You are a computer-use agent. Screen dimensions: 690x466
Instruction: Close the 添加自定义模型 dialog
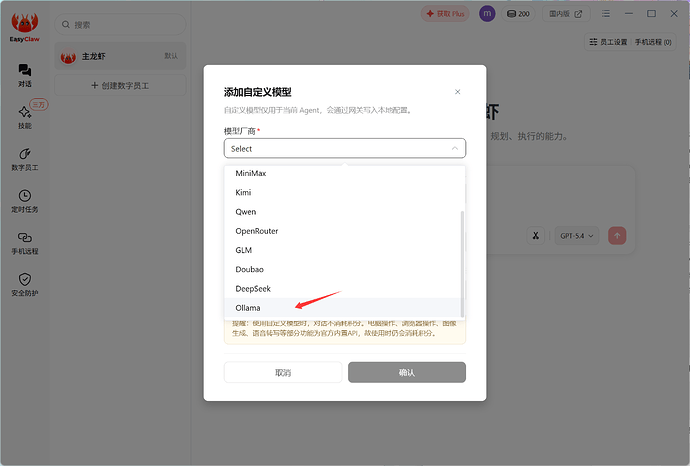coord(458,92)
